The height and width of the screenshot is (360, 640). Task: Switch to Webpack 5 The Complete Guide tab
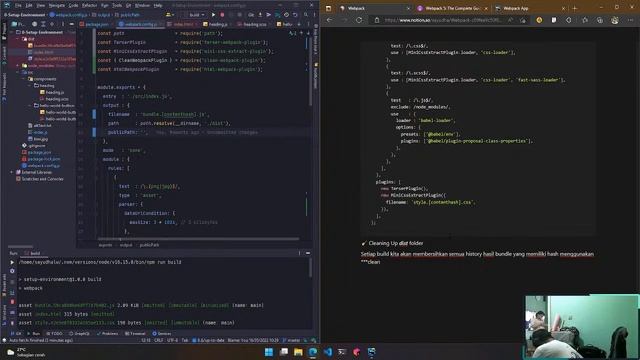click(x=452, y=8)
